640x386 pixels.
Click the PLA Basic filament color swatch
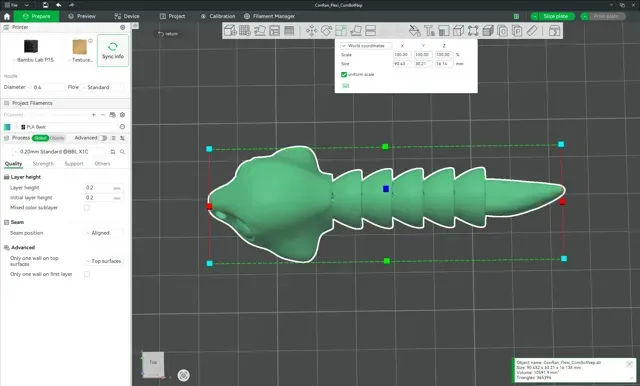click(7, 127)
